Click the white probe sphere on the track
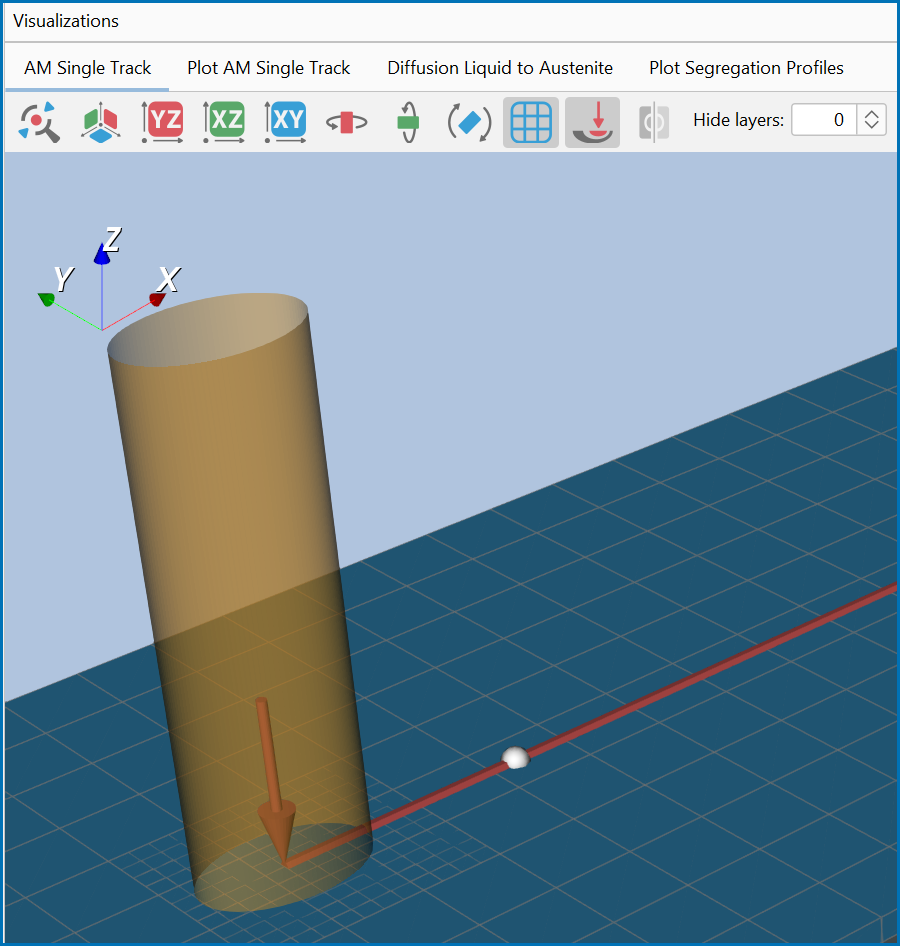 (x=515, y=758)
